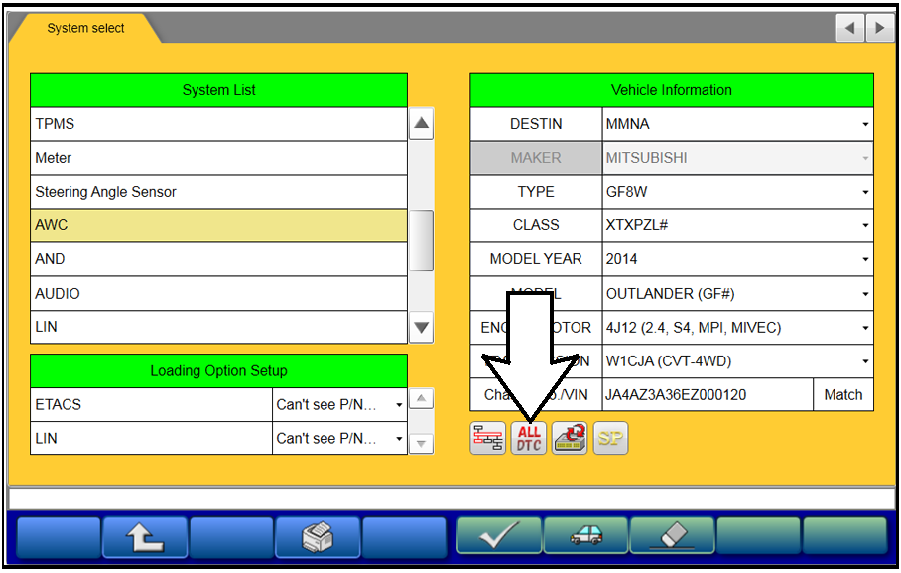The height and width of the screenshot is (573, 901).
Task: Open the ETACS option dropdown
Action: 339,404
